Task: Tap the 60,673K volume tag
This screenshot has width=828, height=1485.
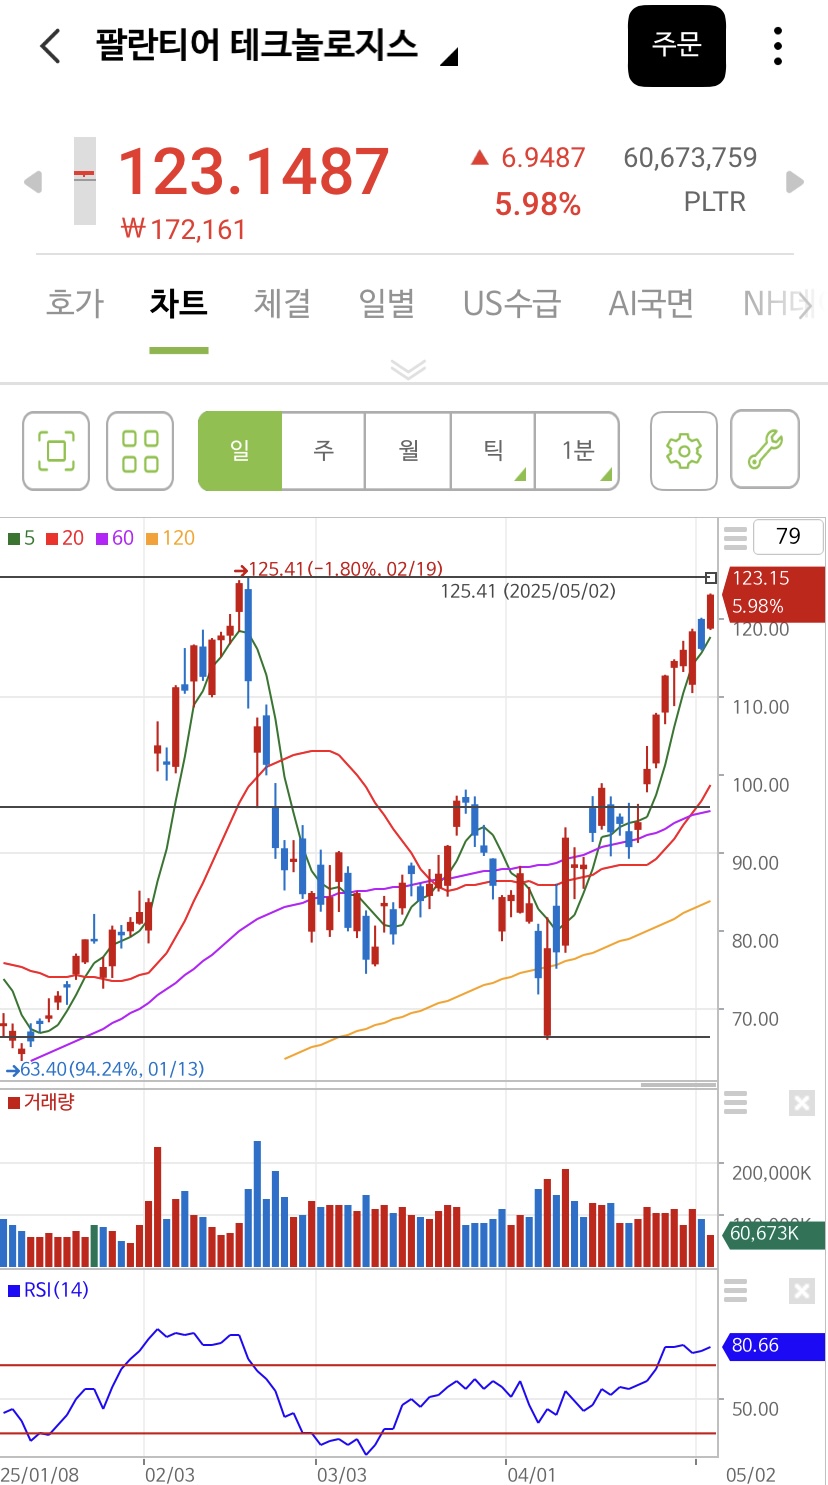Action: (773, 1234)
